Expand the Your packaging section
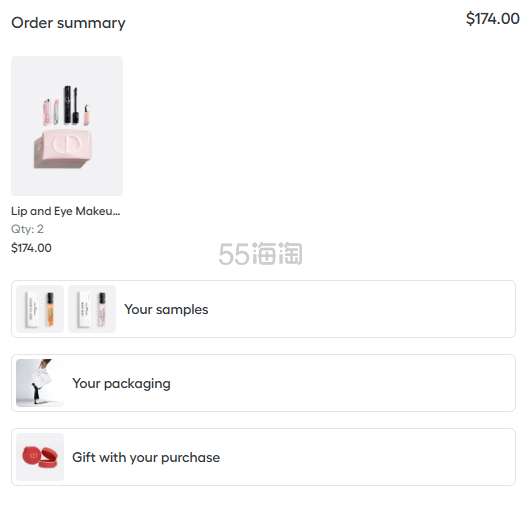Viewport: 521px width, 507px height. 263,383
